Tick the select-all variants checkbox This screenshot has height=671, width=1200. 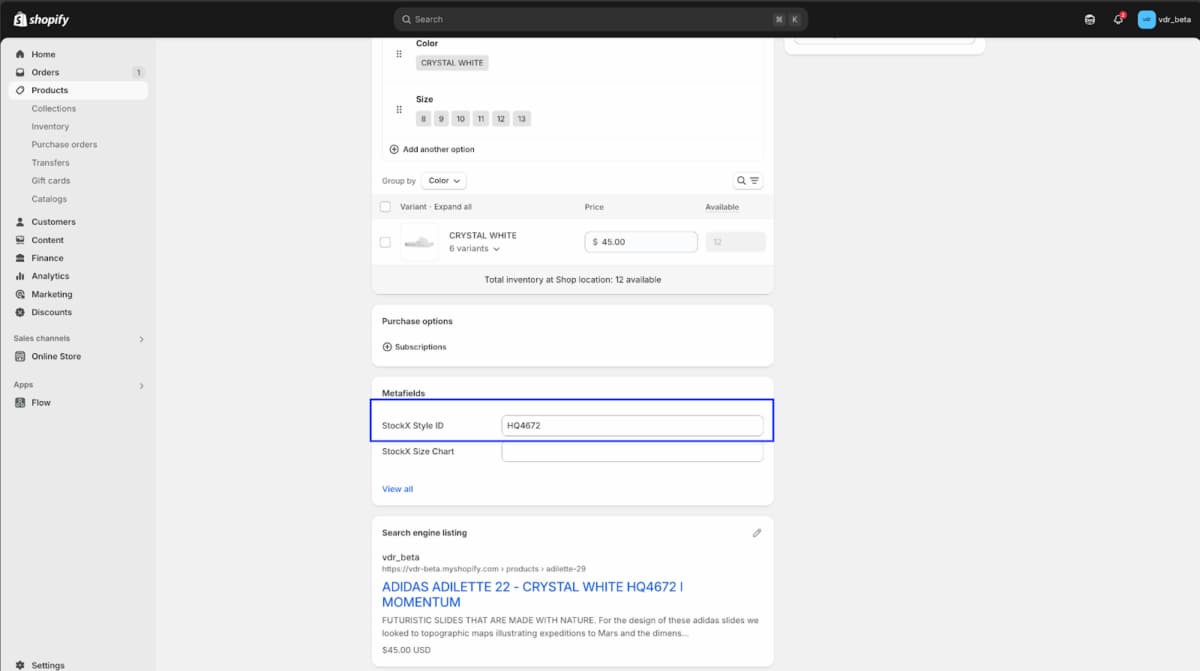point(386,207)
